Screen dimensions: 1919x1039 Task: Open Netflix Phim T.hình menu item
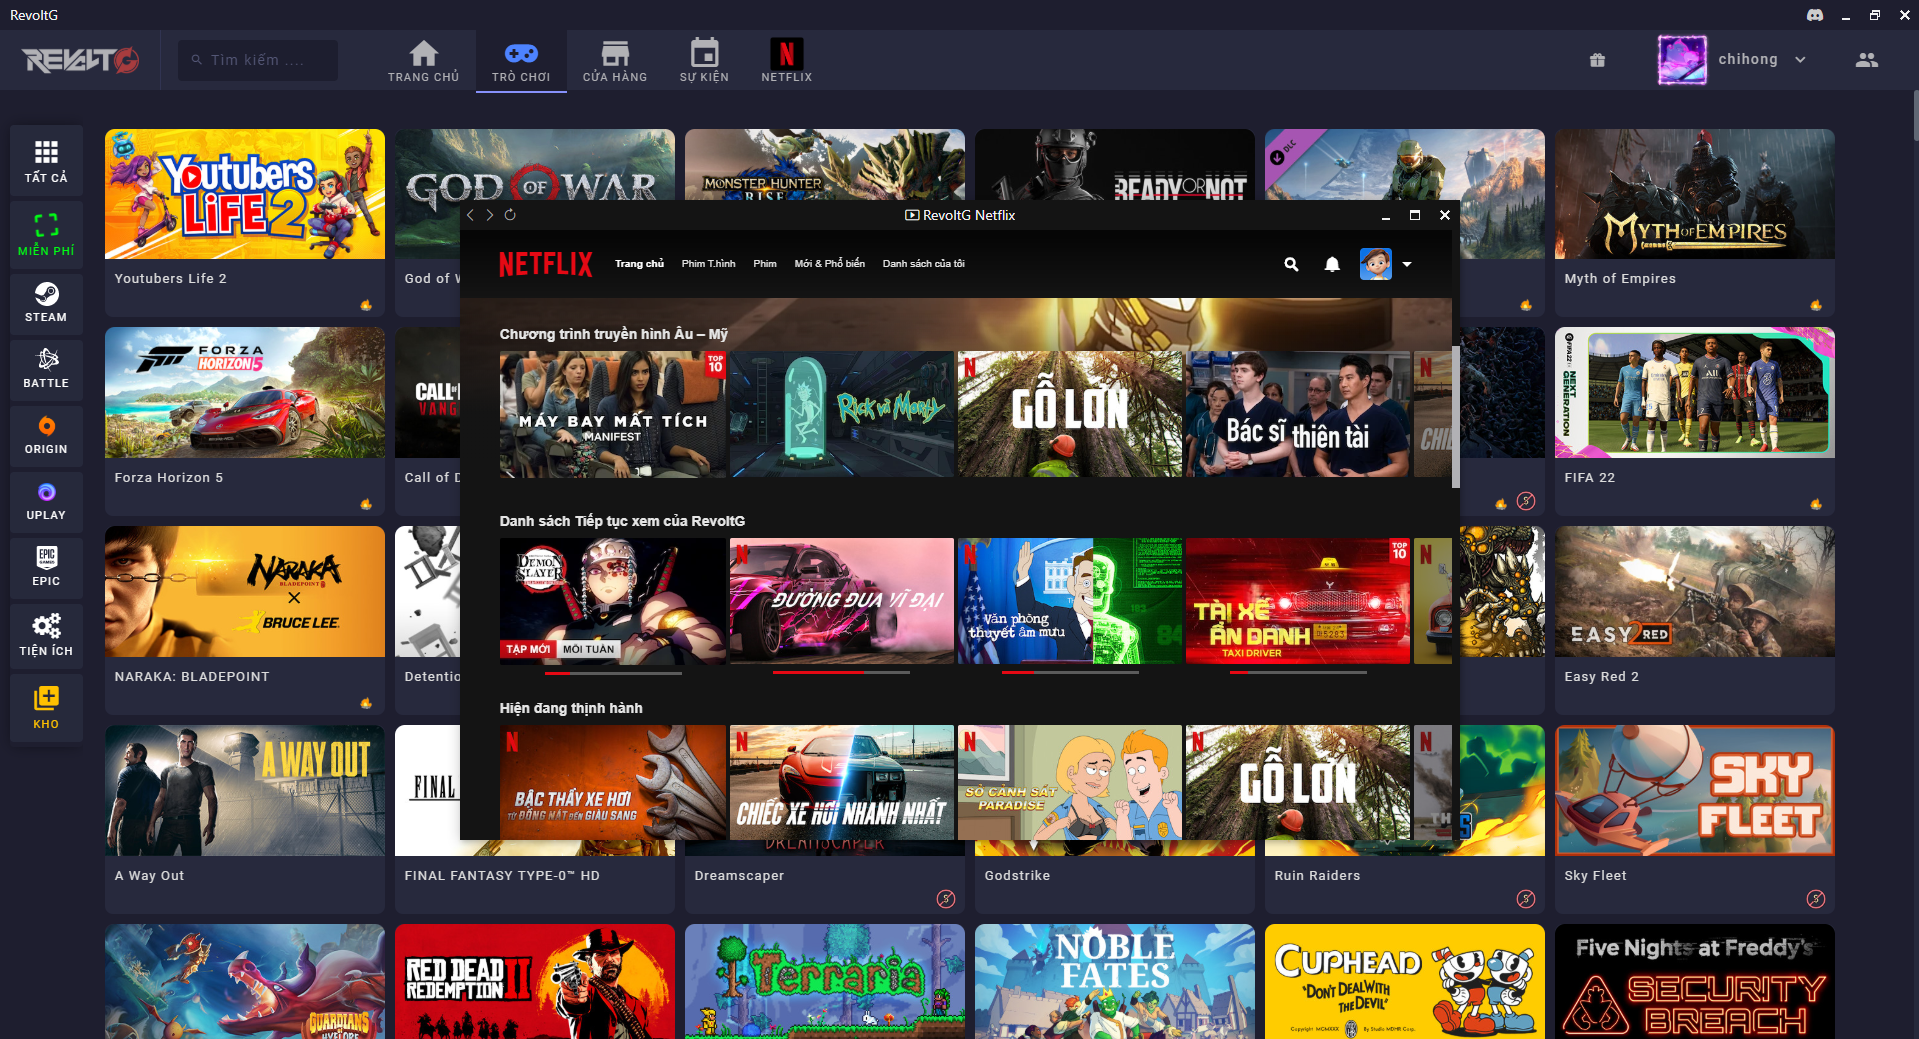(708, 264)
